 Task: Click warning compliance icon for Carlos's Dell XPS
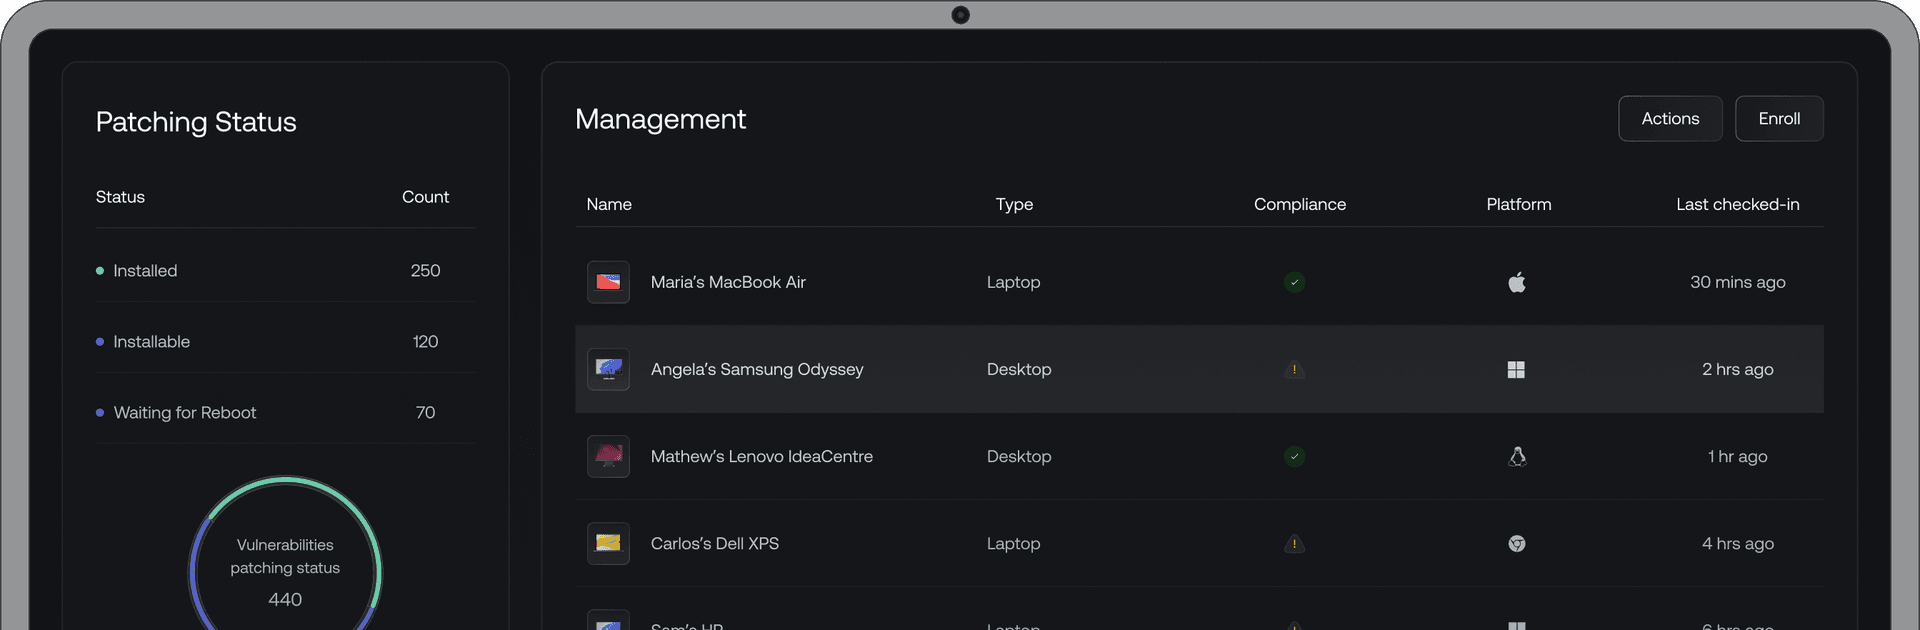pos(1294,544)
